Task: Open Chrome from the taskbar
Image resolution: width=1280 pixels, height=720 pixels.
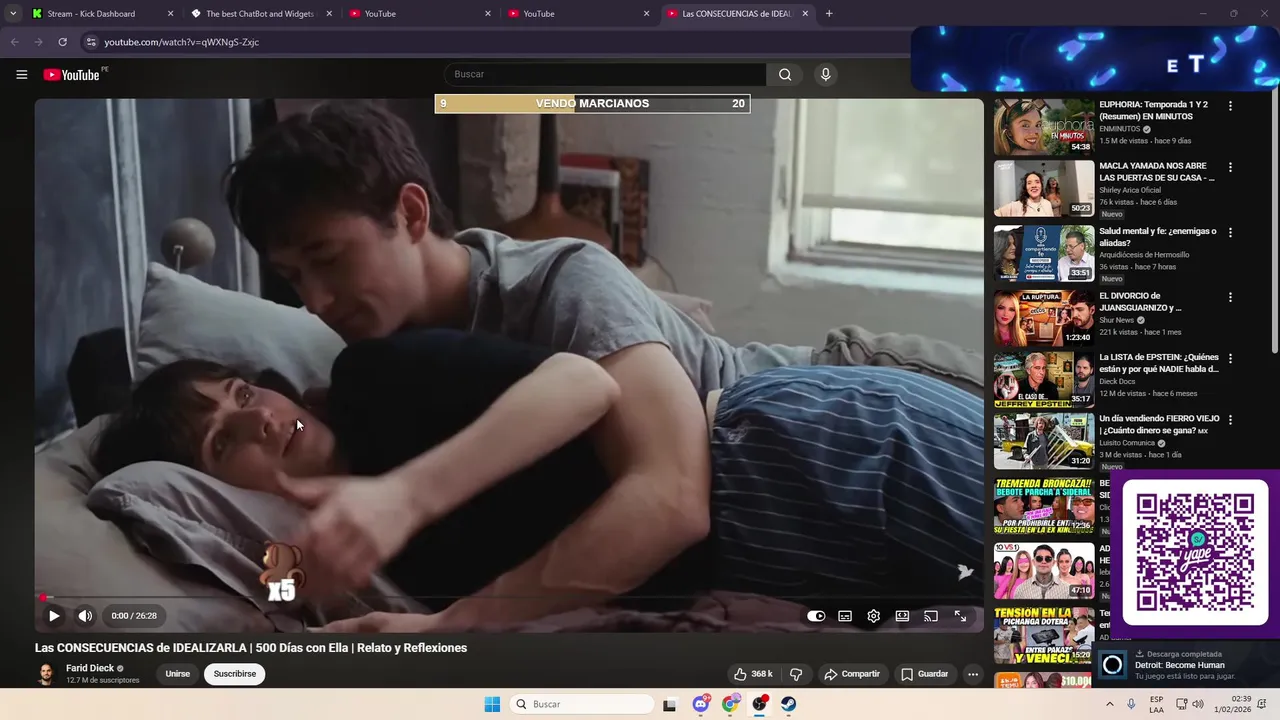Action: click(730, 704)
